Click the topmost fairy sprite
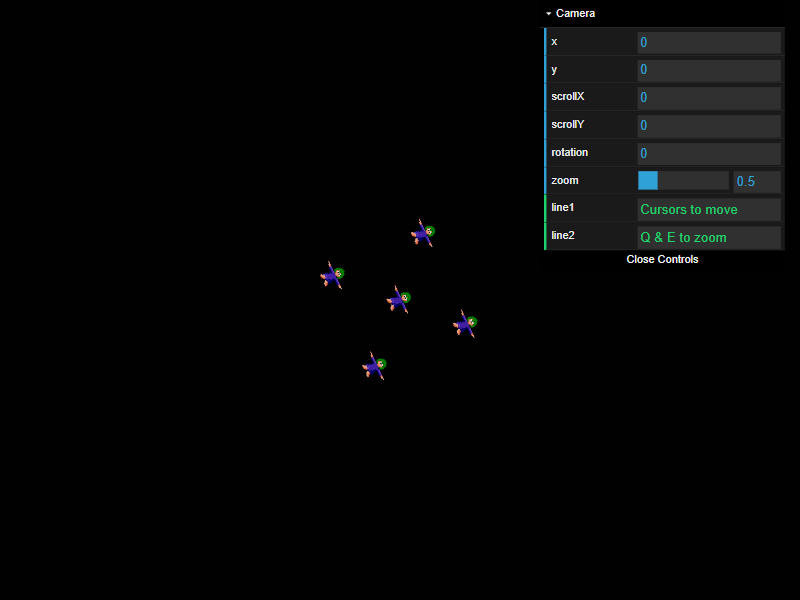 [422, 234]
